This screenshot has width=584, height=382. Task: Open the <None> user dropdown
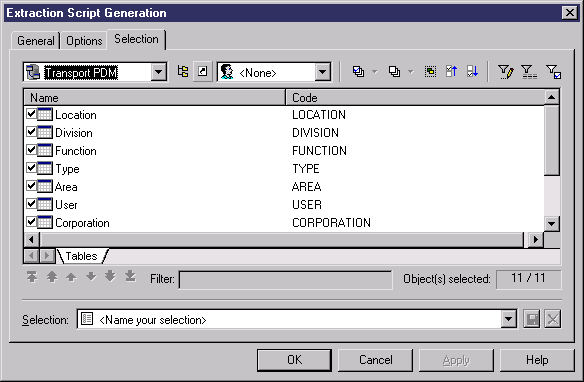tap(323, 72)
